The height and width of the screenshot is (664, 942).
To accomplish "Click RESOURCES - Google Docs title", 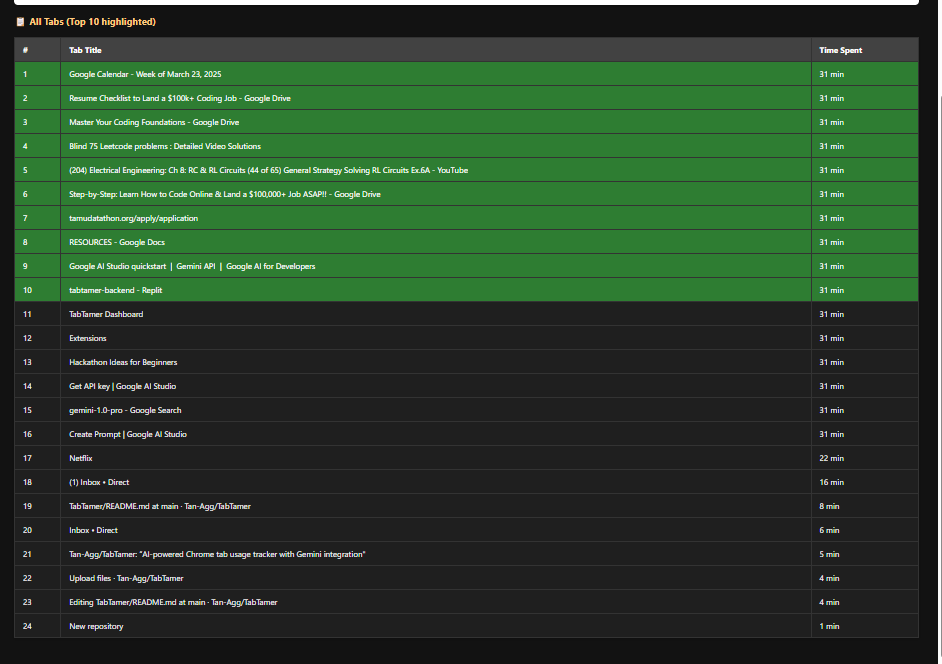I will click(117, 242).
